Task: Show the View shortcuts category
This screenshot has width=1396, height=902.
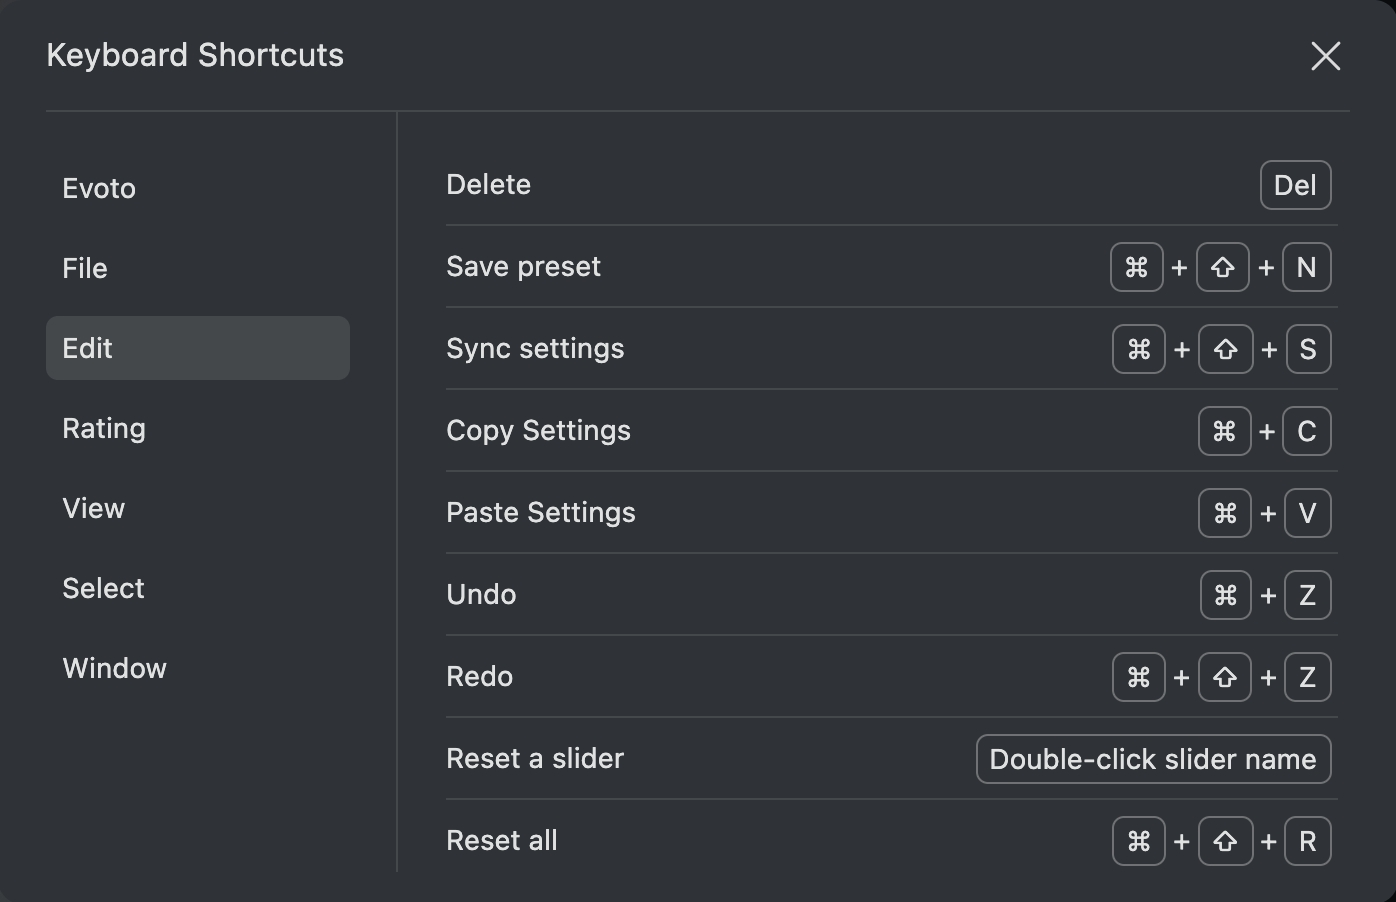Action: [x=94, y=508]
